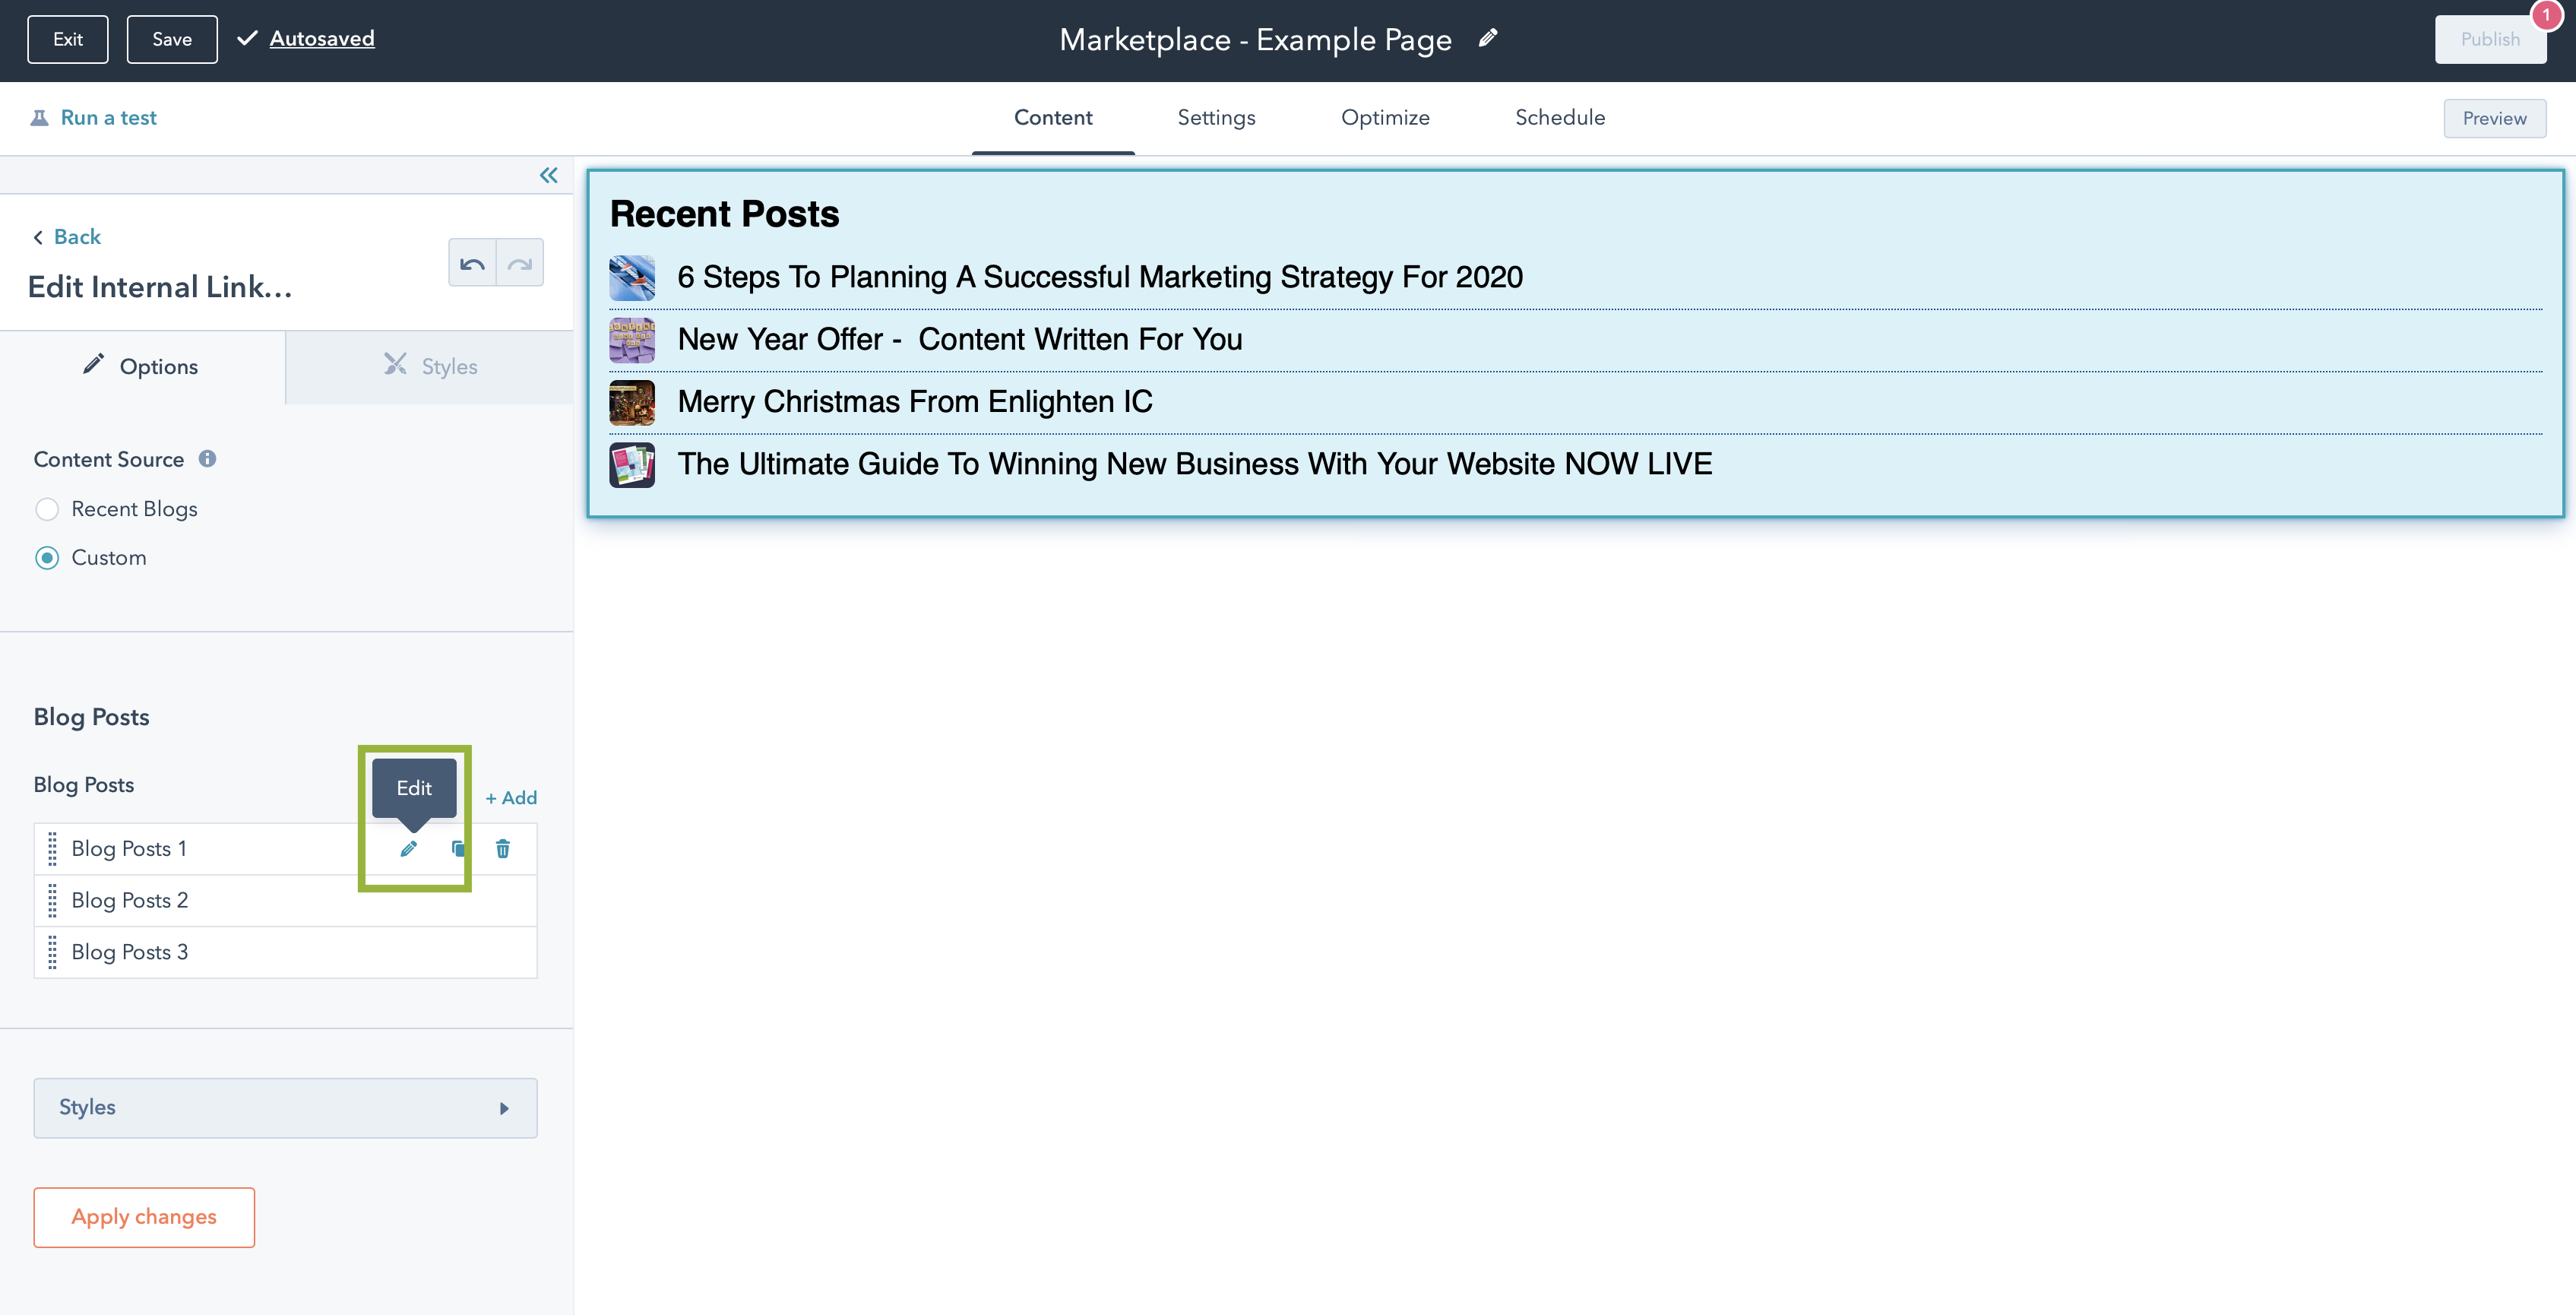2576x1315 pixels.
Task: Click the Recent Posts heading
Action: pyautogui.click(x=725, y=214)
